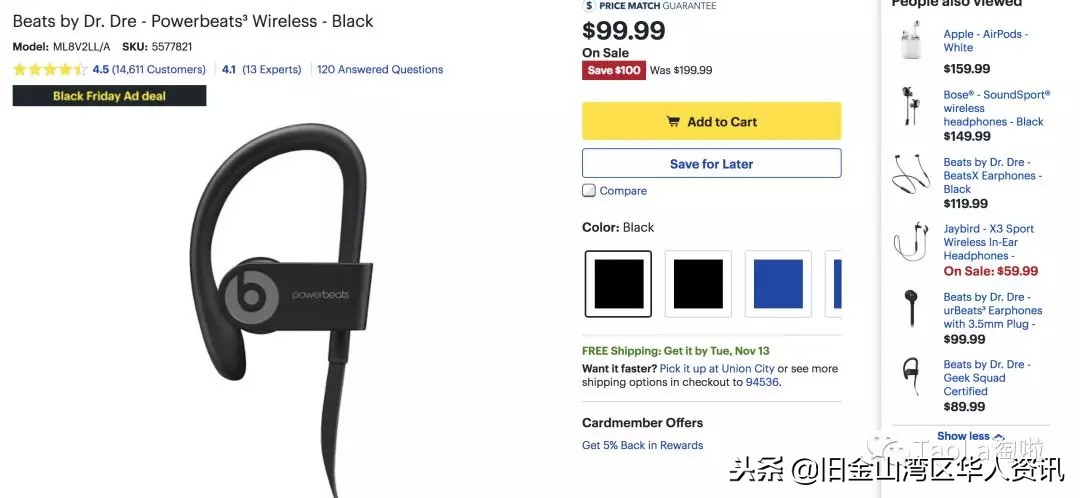Collapse list with Show less chevron
The height and width of the screenshot is (498, 1080).
tap(970, 436)
